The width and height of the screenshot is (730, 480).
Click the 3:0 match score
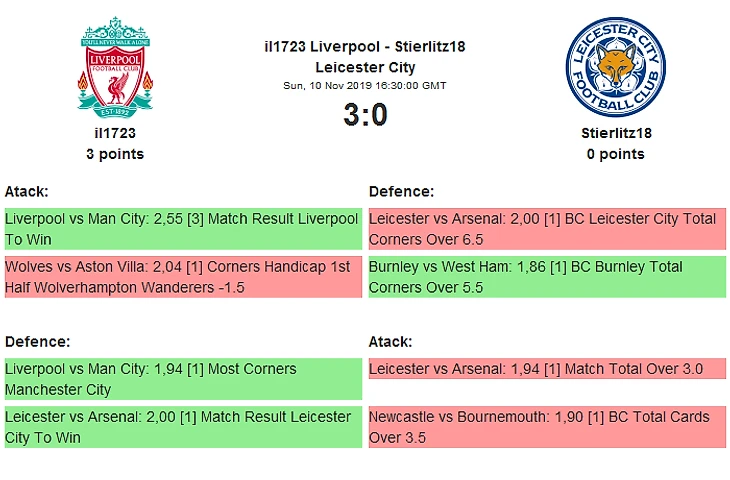pos(365,115)
